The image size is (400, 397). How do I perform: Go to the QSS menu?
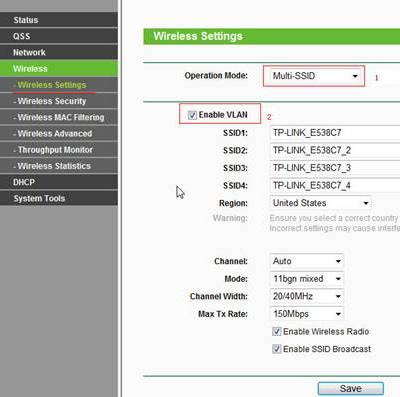coord(59,36)
